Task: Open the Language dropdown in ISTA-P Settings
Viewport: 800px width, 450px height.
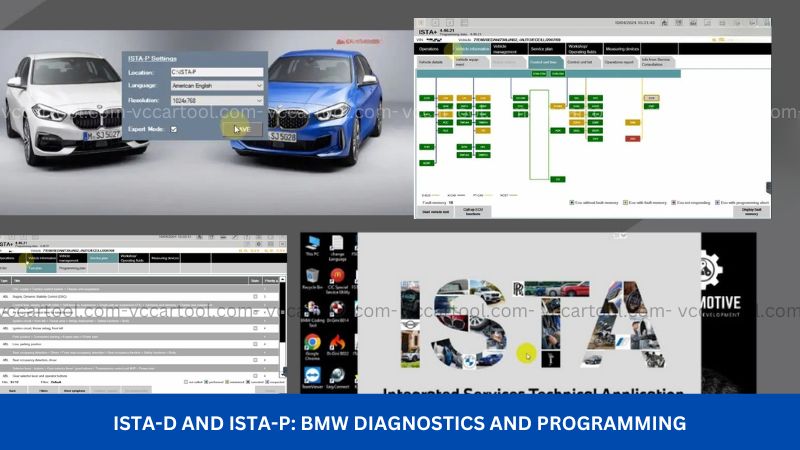Action: (x=217, y=86)
